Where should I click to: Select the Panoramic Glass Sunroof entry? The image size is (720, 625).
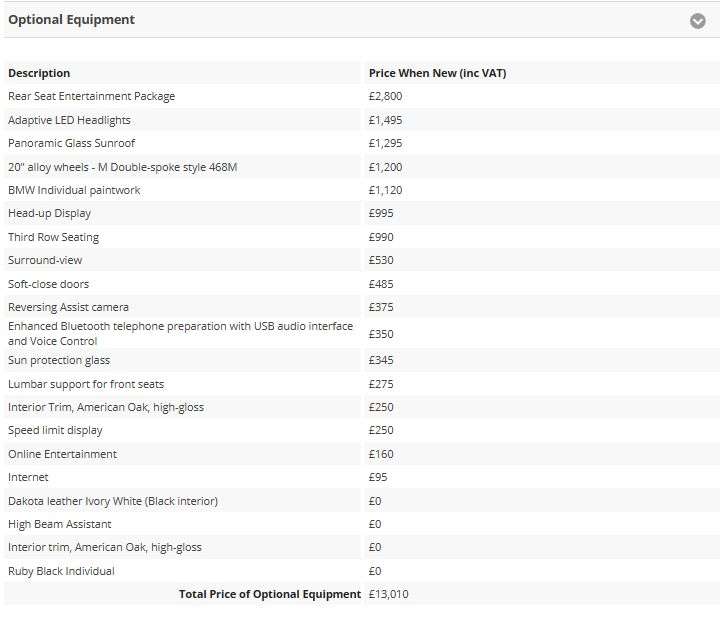tap(72, 143)
